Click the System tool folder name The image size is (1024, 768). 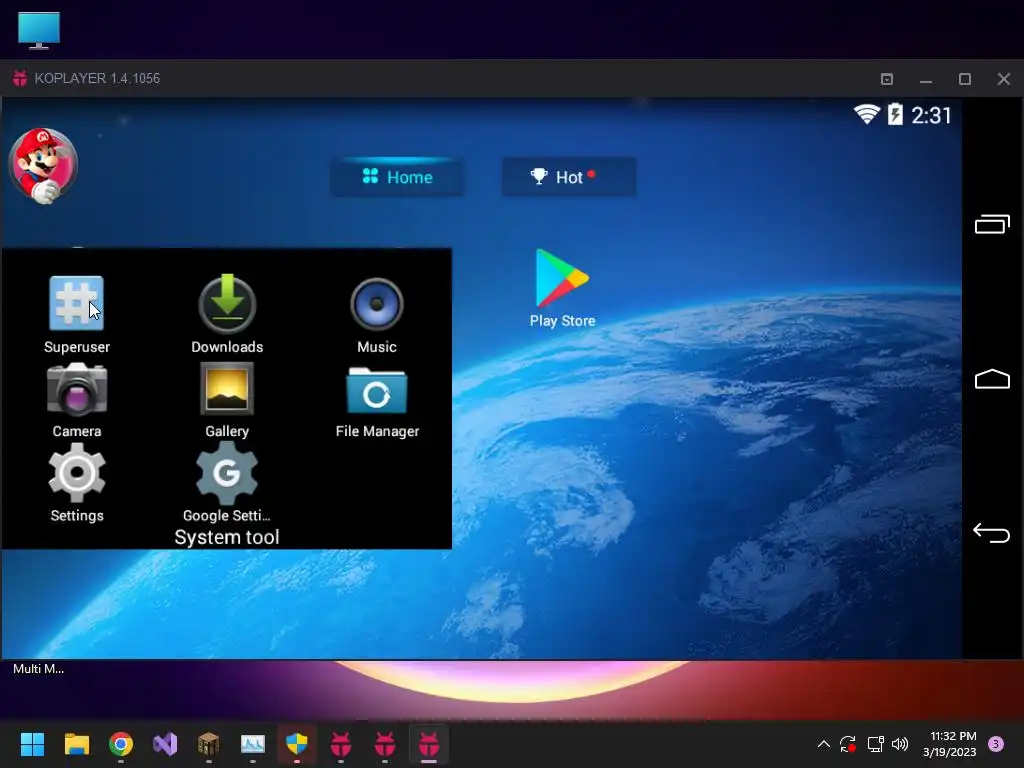pyautogui.click(x=227, y=537)
